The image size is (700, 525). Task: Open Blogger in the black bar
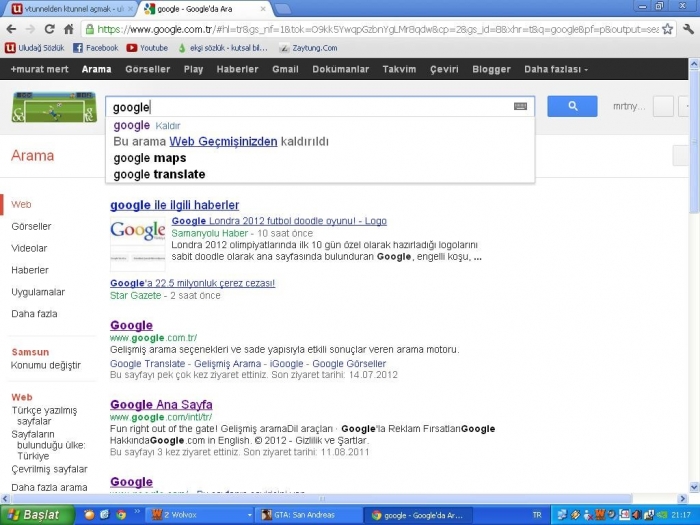click(491, 69)
